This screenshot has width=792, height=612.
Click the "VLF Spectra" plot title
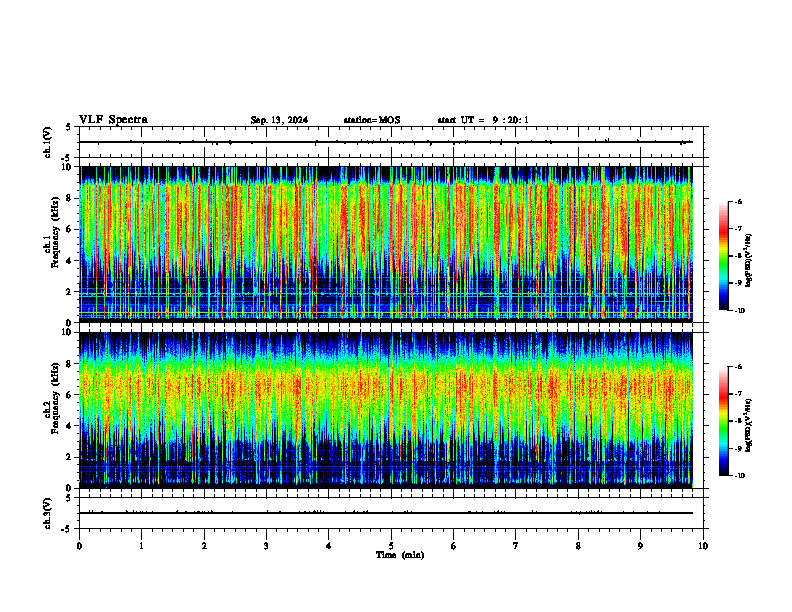tap(113, 120)
